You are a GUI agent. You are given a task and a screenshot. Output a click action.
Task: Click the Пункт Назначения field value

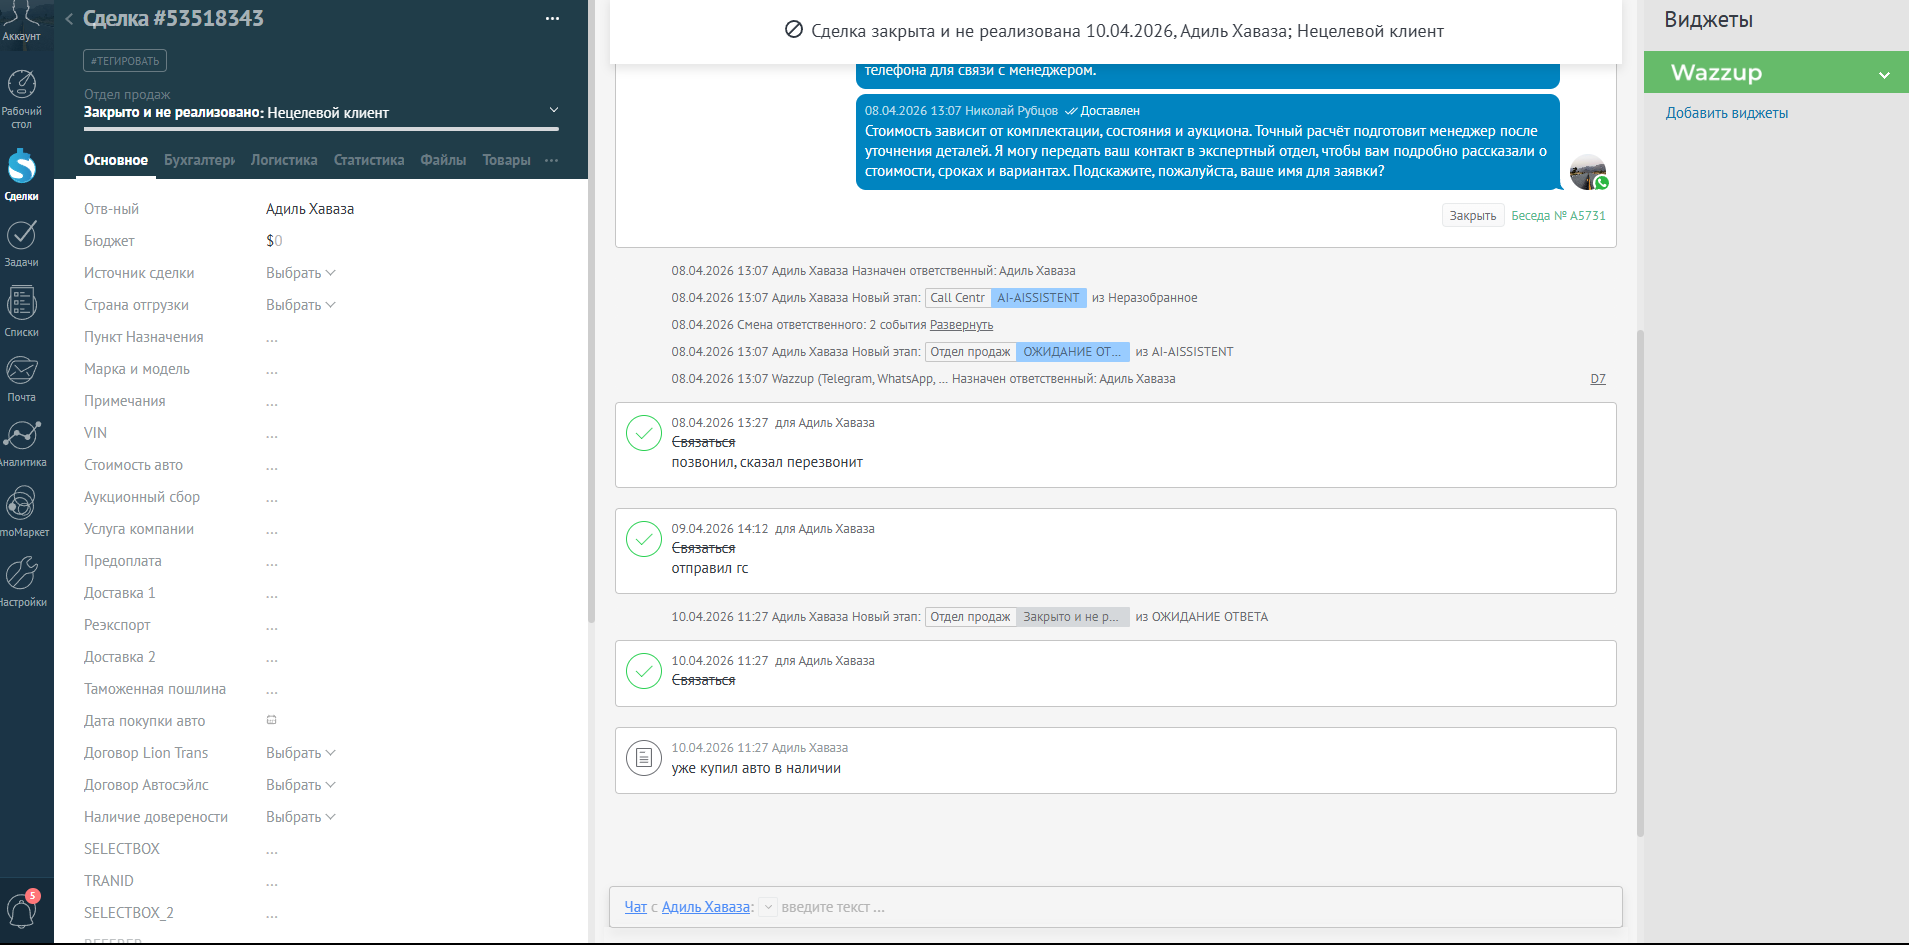pos(272,338)
